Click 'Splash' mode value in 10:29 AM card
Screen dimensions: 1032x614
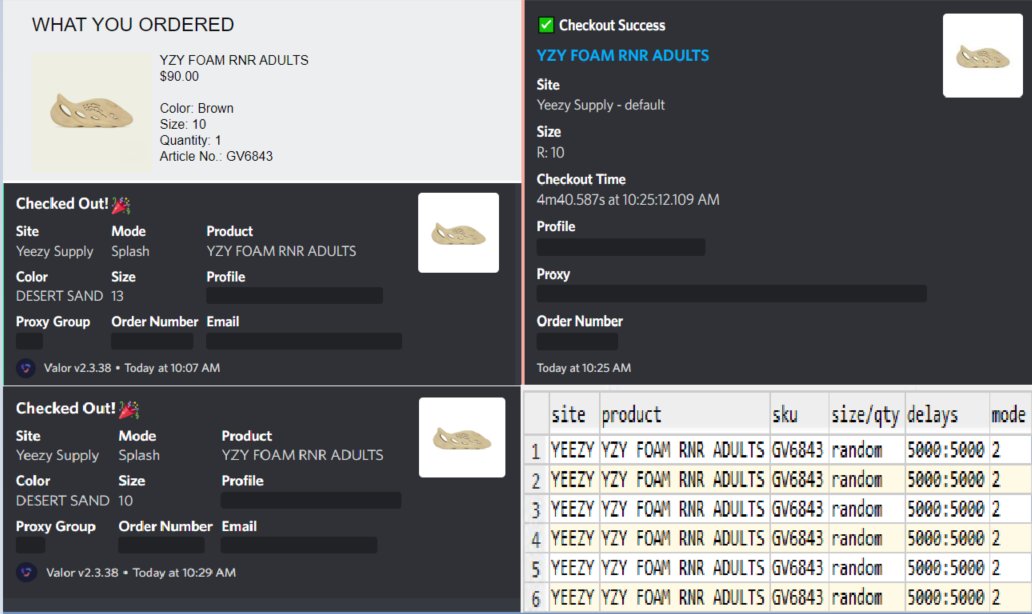click(x=139, y=455)
